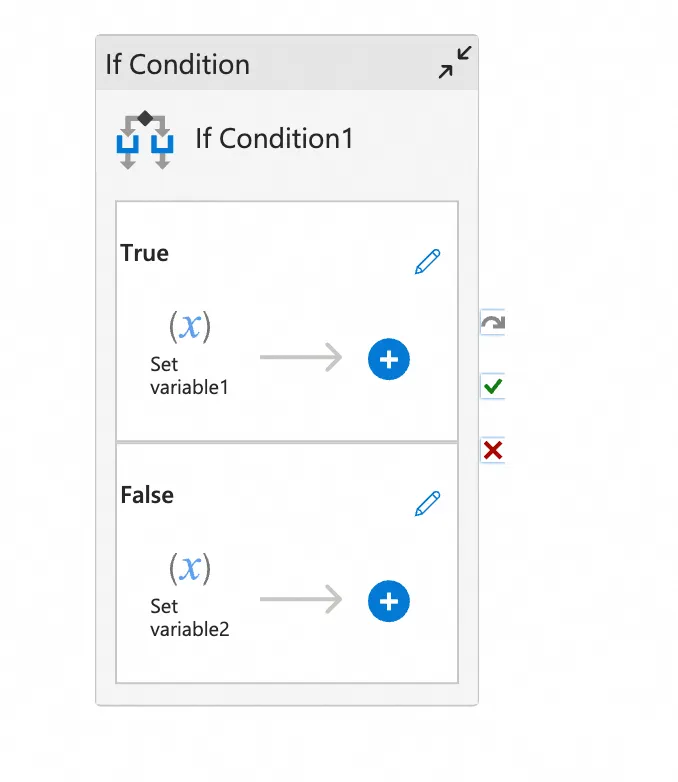Click the arrow connector after Set variable1
Screen dimensions: 678x782
[300, 358]
